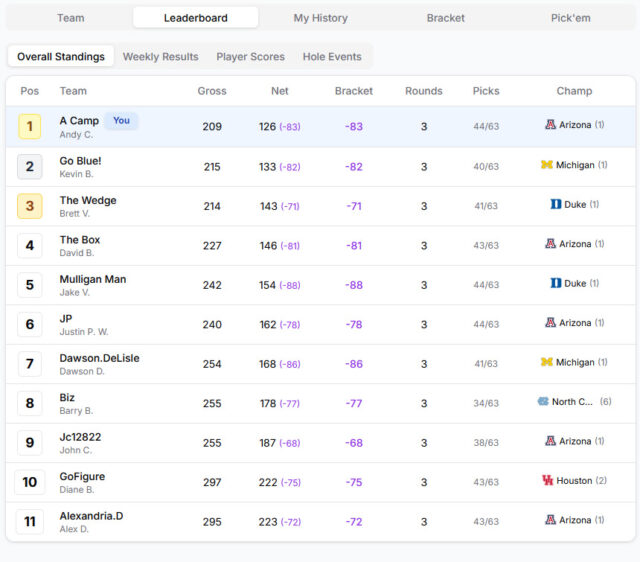Click net score '223 (-72)'
Screen dimensions: 640x562
280,522
